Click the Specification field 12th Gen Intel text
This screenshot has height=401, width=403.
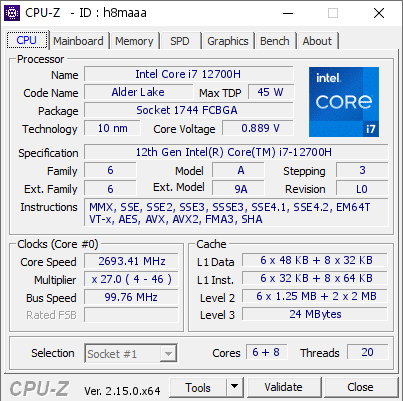coord(236,152)
